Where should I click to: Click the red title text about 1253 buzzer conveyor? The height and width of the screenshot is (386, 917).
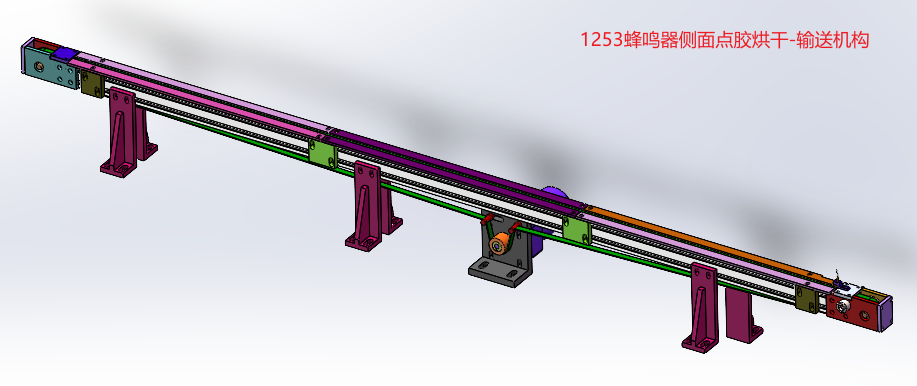[725, 40]
